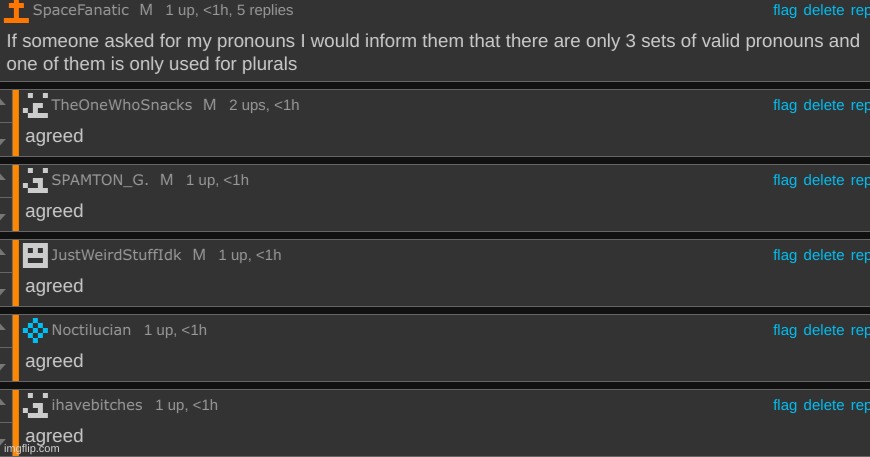
Task: Click TheOneWhoSnacks avatar icon
Action: tap(35, 105)
